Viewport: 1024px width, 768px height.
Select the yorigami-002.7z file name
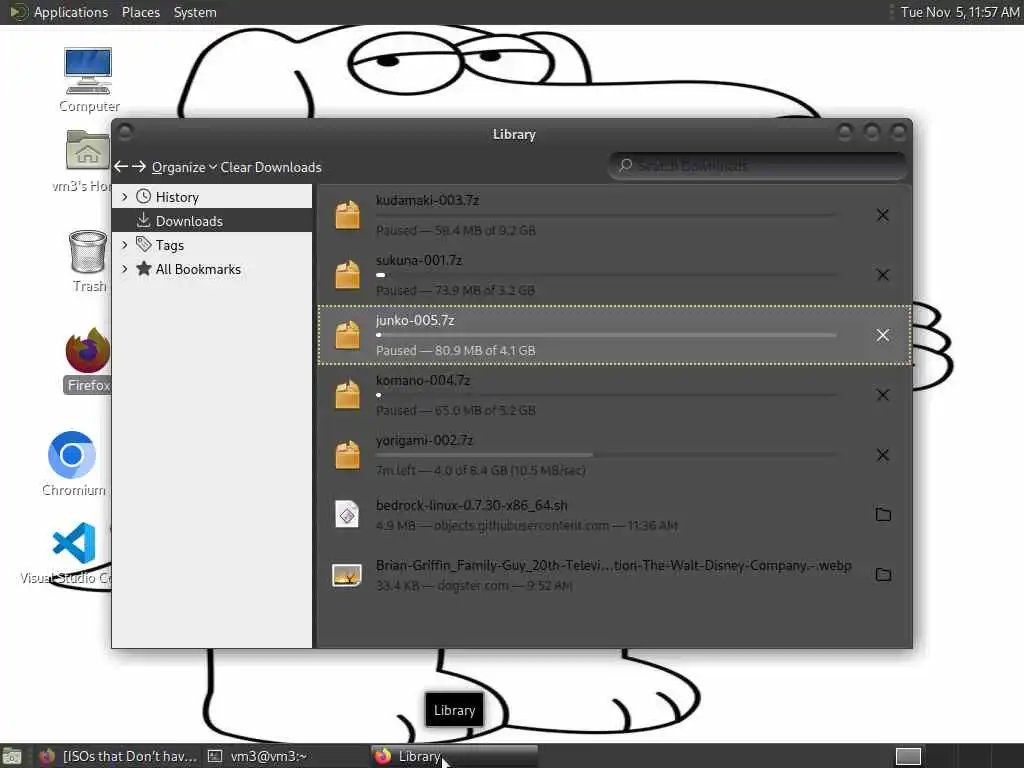coord(424,441)
